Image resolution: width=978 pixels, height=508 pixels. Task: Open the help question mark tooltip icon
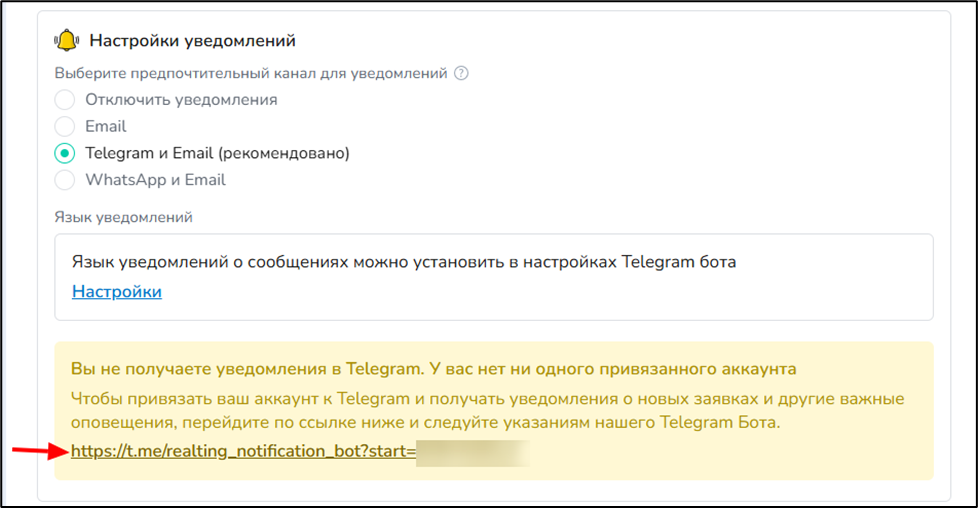click(461, 73)
